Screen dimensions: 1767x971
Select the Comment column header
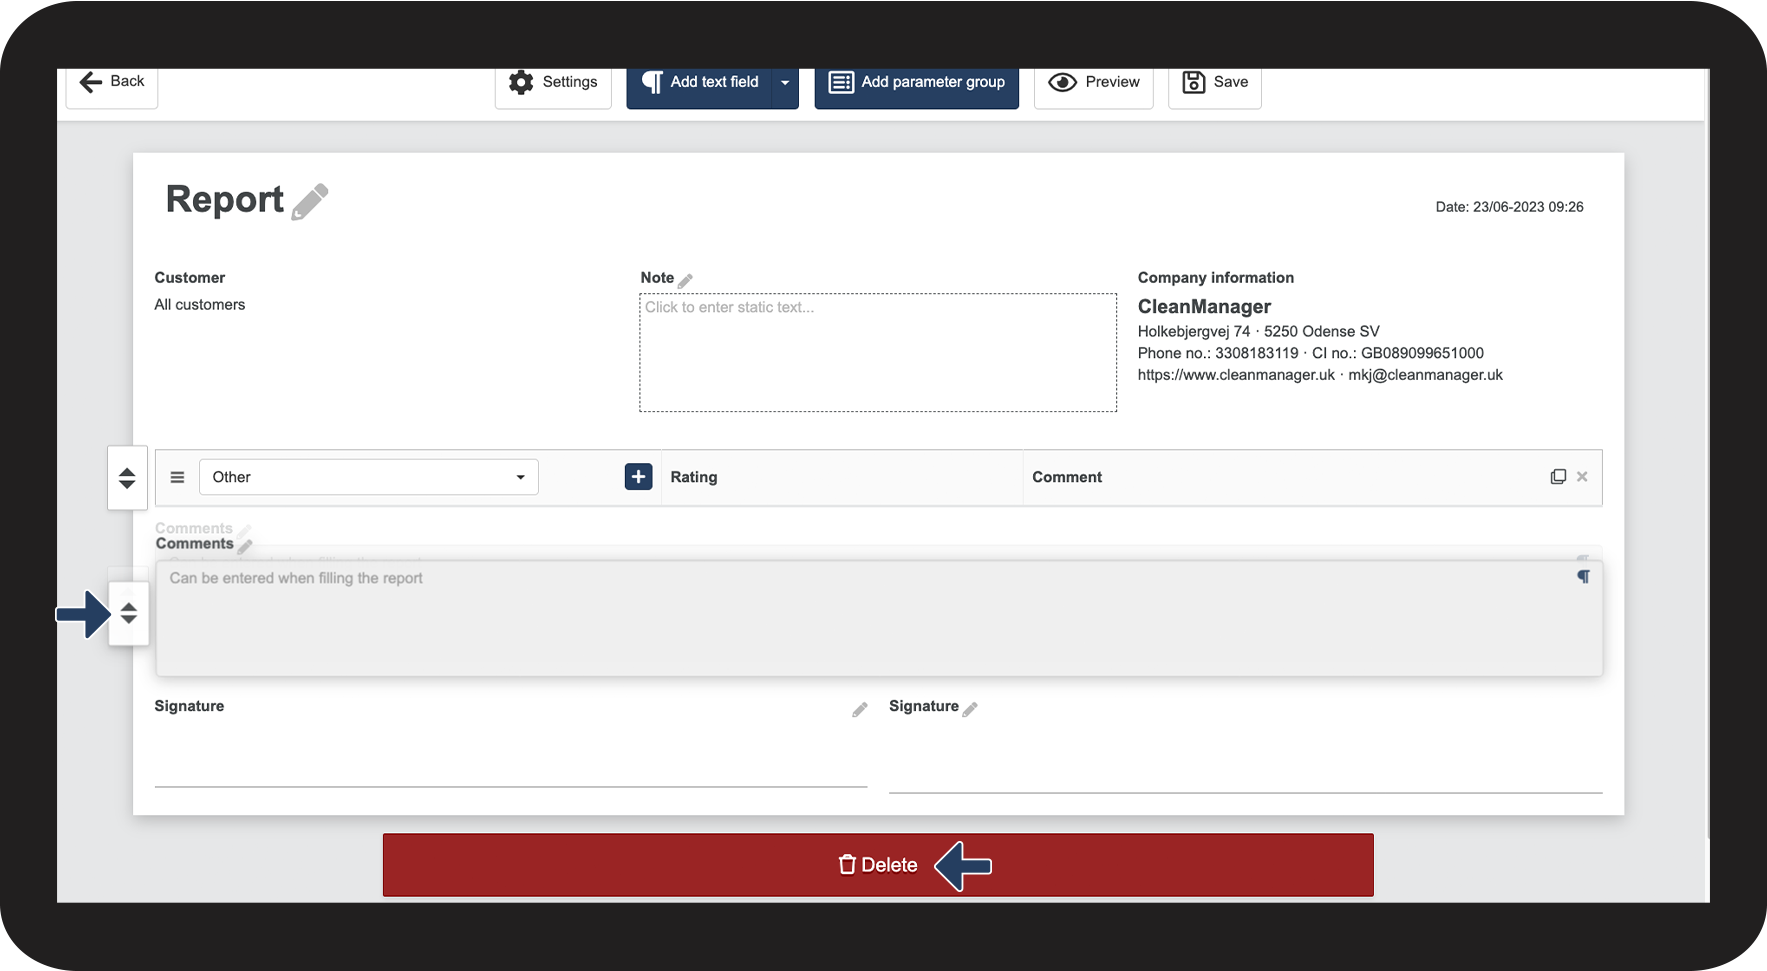(x=1067, y=477)
